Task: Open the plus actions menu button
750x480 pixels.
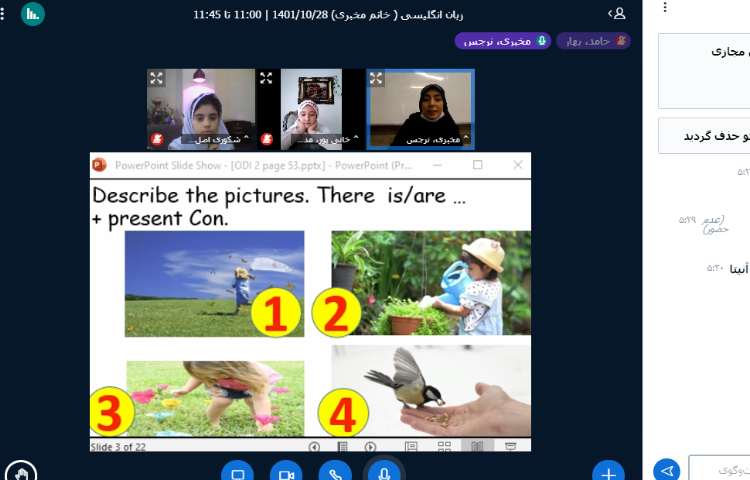Action: [x=608, y=473]
